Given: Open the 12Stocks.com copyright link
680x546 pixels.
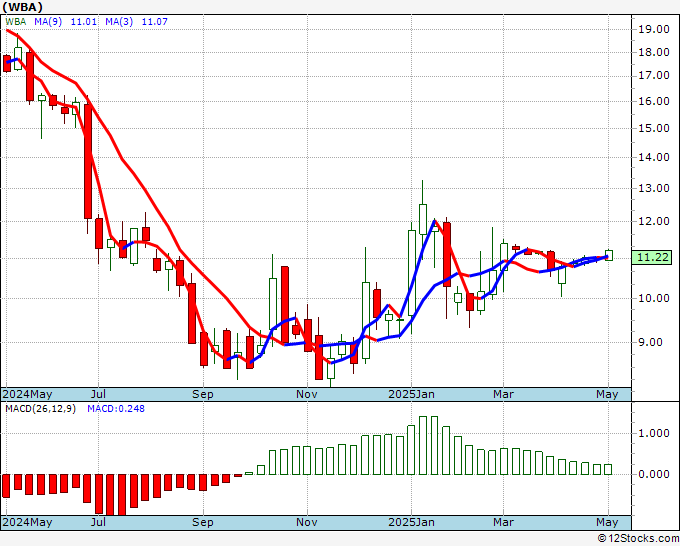Looking at the screenshot, I should 638,539.
